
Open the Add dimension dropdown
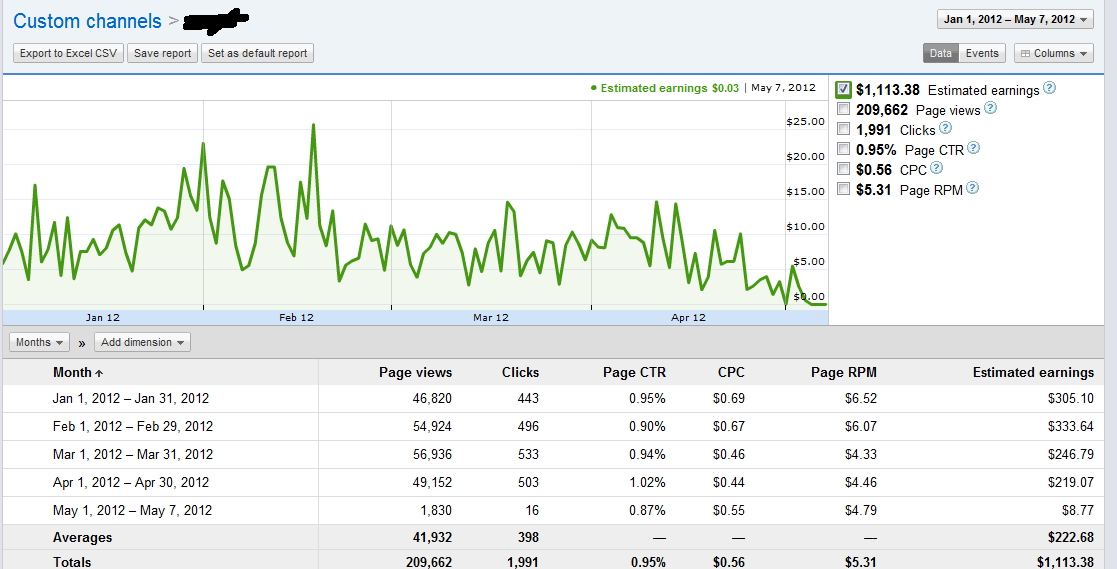(142, 342)
